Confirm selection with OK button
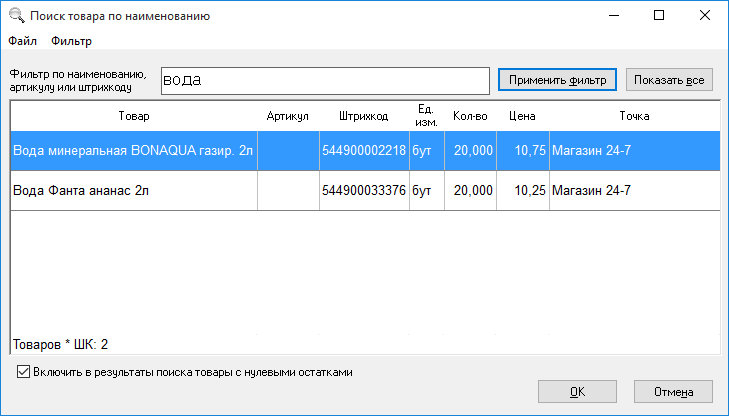The width and height of the screenshot is (729, 416). [x=577, y=392]
